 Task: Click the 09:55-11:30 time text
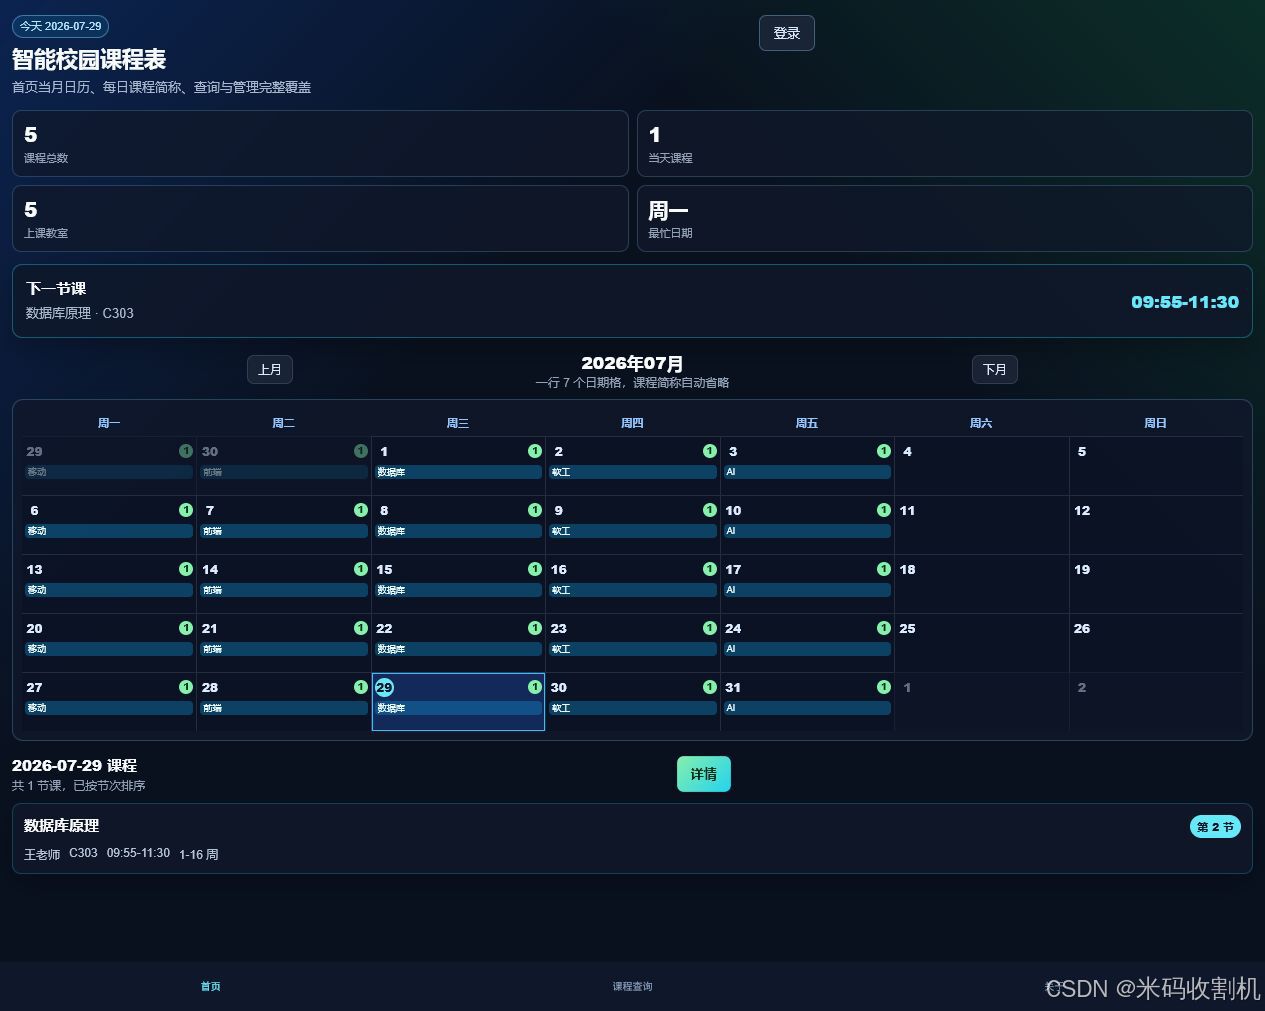pyautogui.click(x=1184, y=302)
